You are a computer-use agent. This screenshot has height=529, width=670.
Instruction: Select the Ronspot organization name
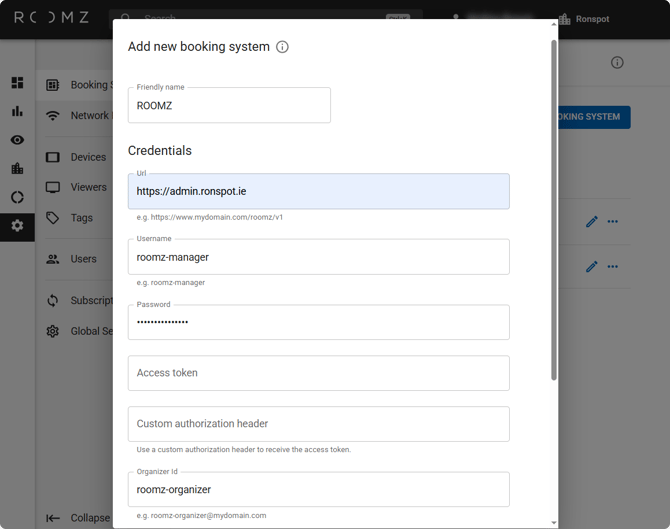pyautogui.click(x=592, y=19)
